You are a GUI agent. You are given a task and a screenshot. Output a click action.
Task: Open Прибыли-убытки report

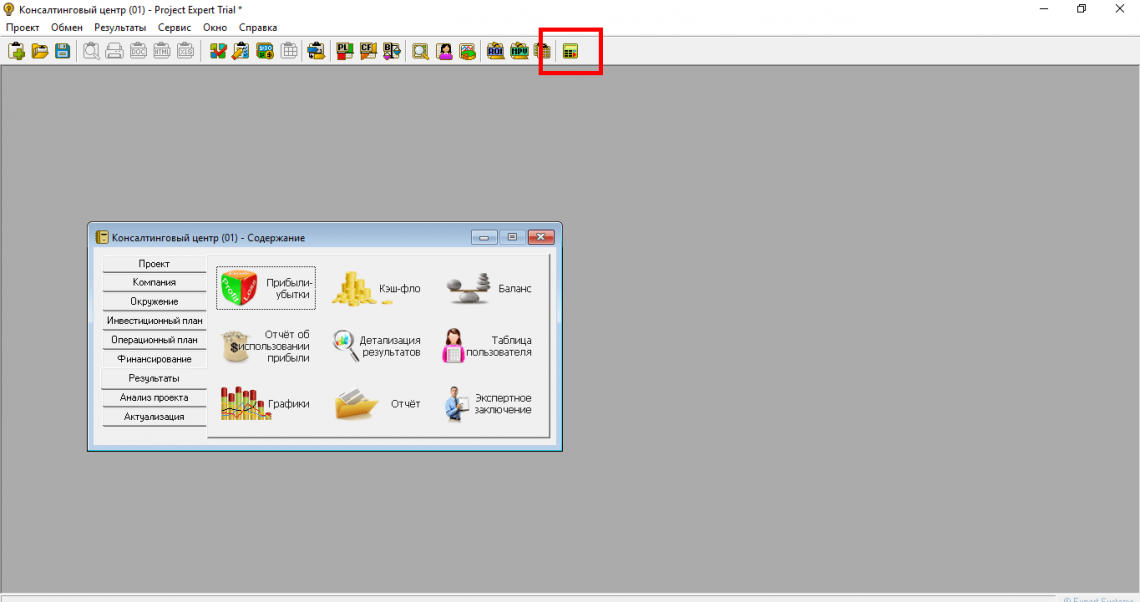[x=266, y=289]
